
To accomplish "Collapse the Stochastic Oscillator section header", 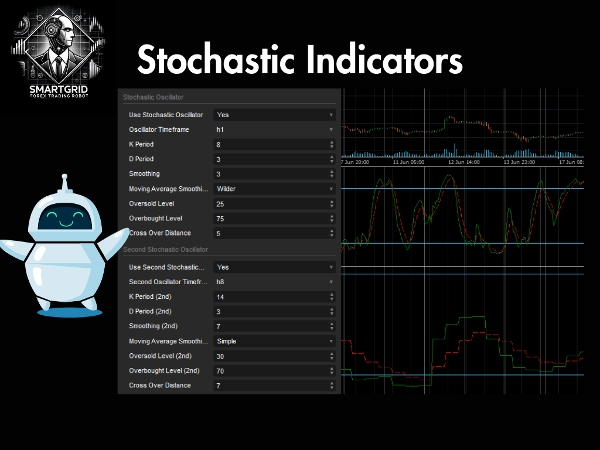I will [159, 98].
